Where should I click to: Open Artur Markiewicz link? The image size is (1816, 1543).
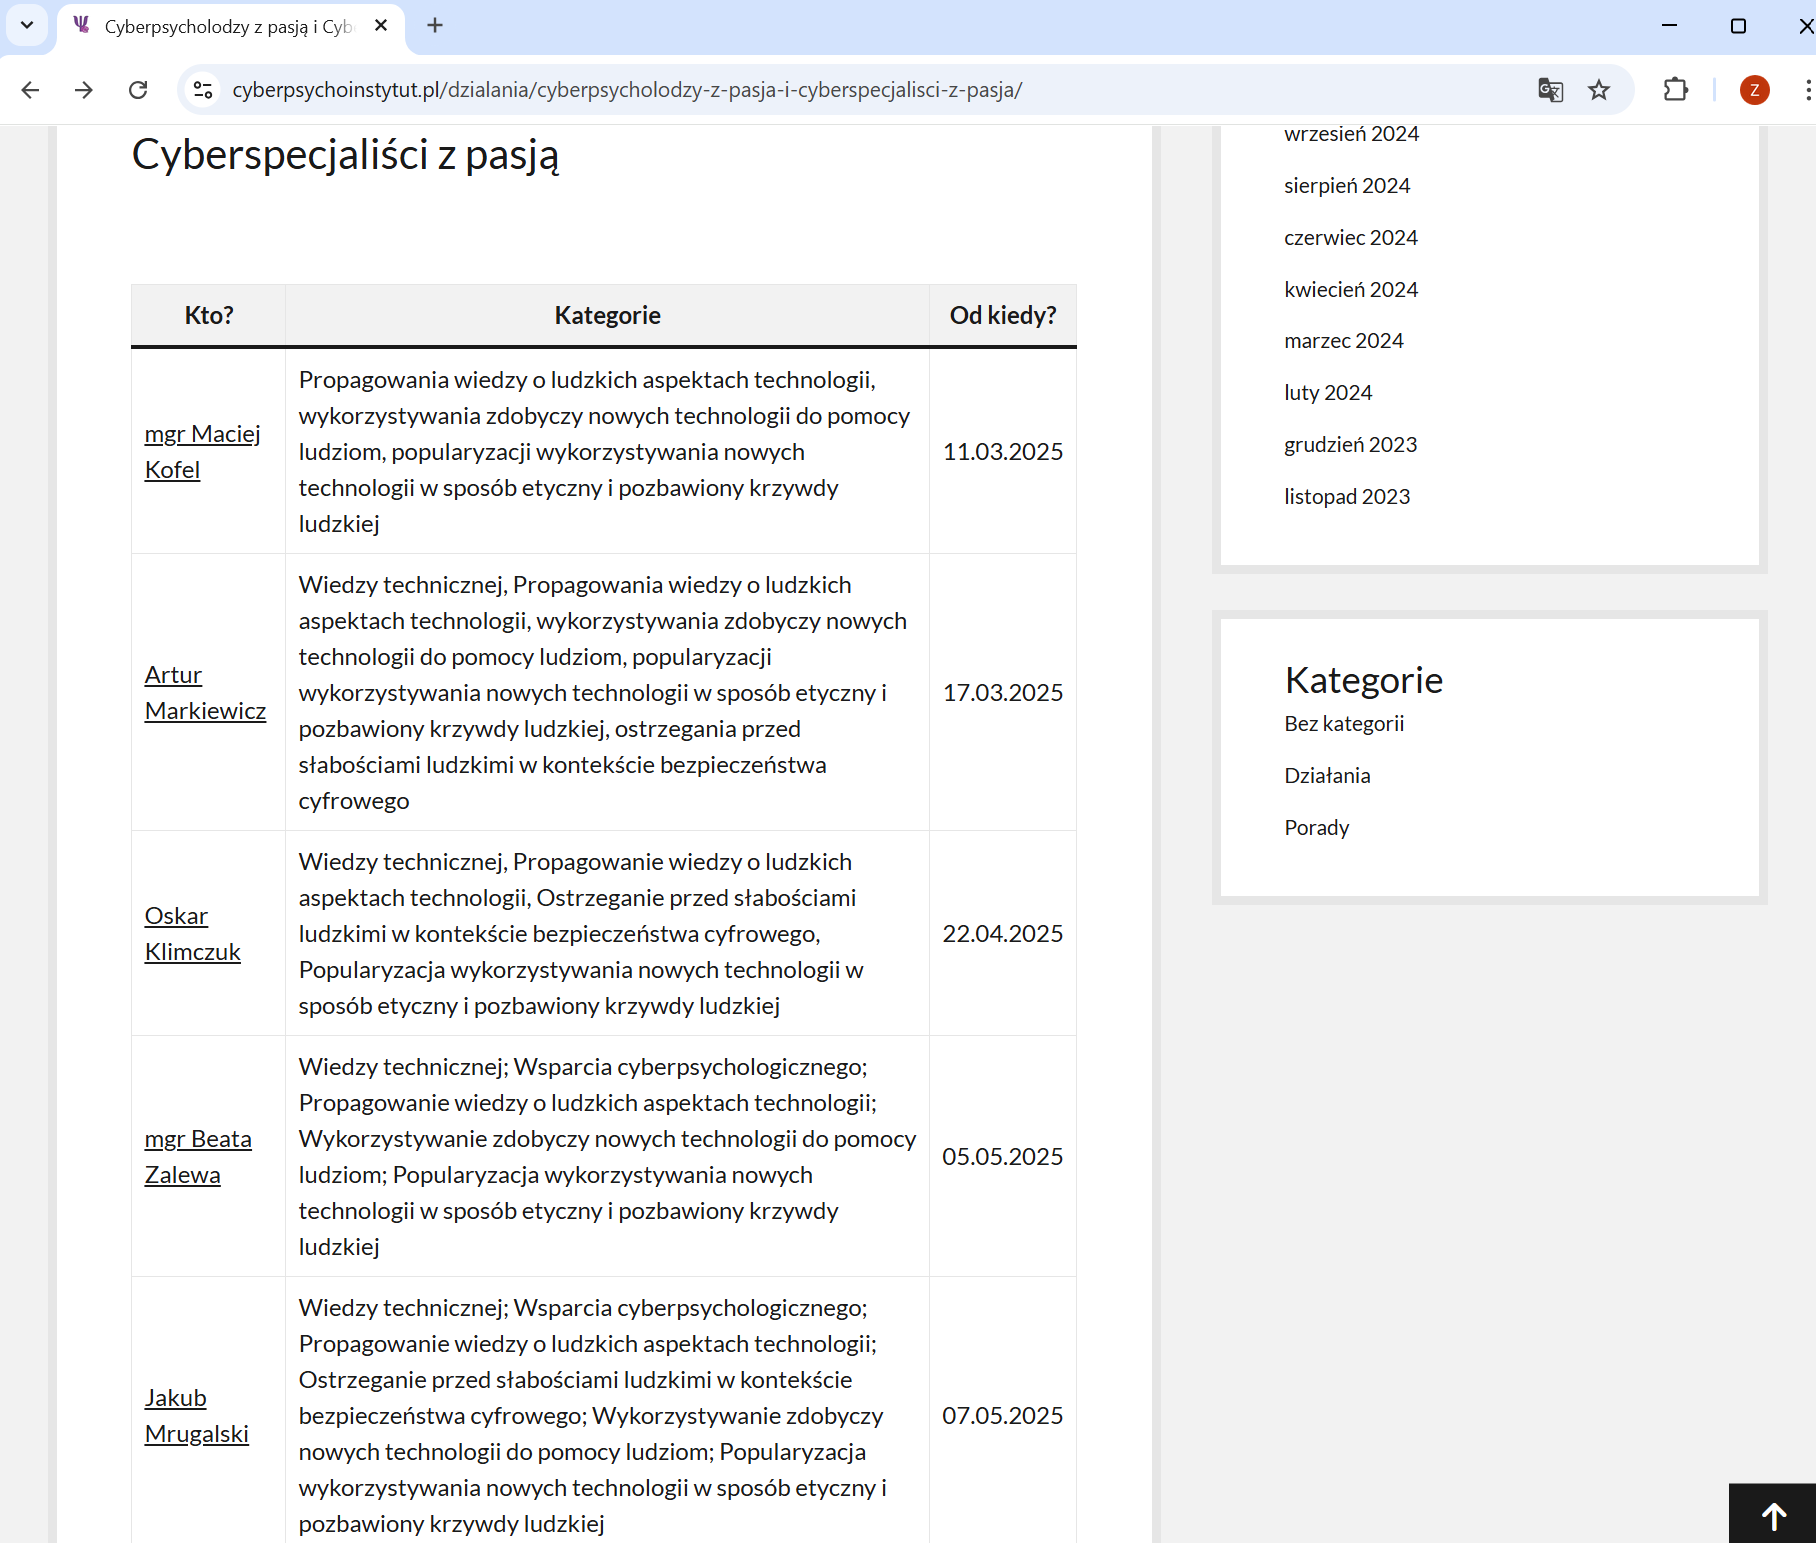click(205, 693)
